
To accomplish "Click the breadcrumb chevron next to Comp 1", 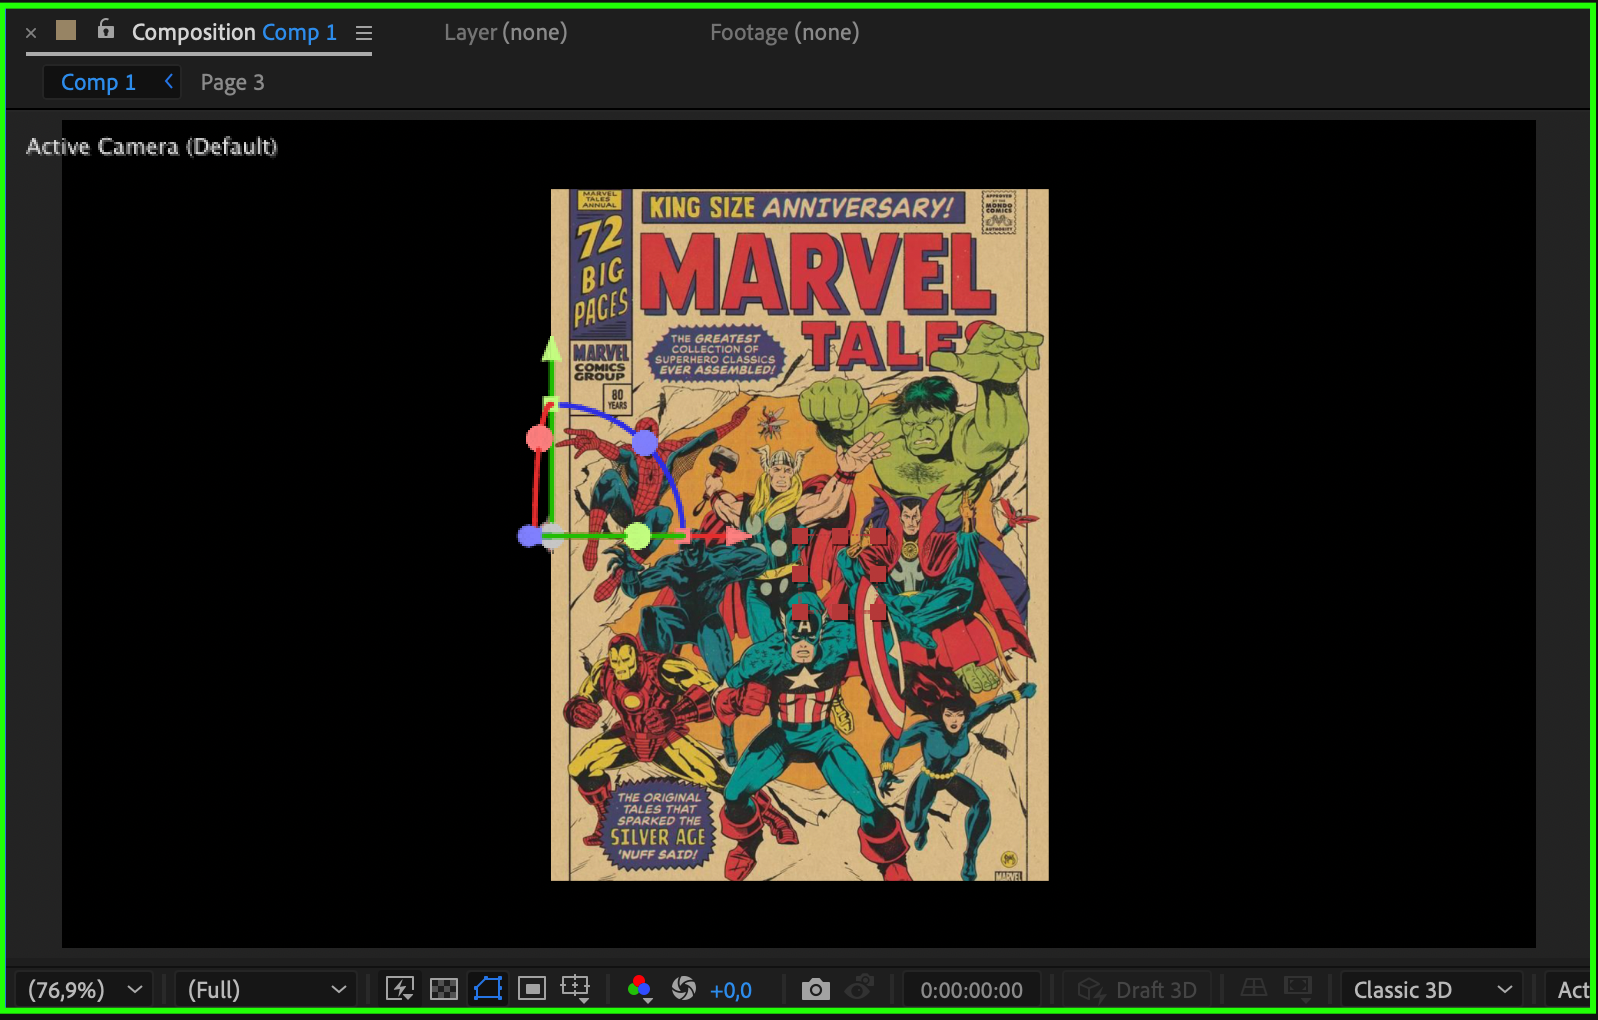I will (x=169, y=81).
